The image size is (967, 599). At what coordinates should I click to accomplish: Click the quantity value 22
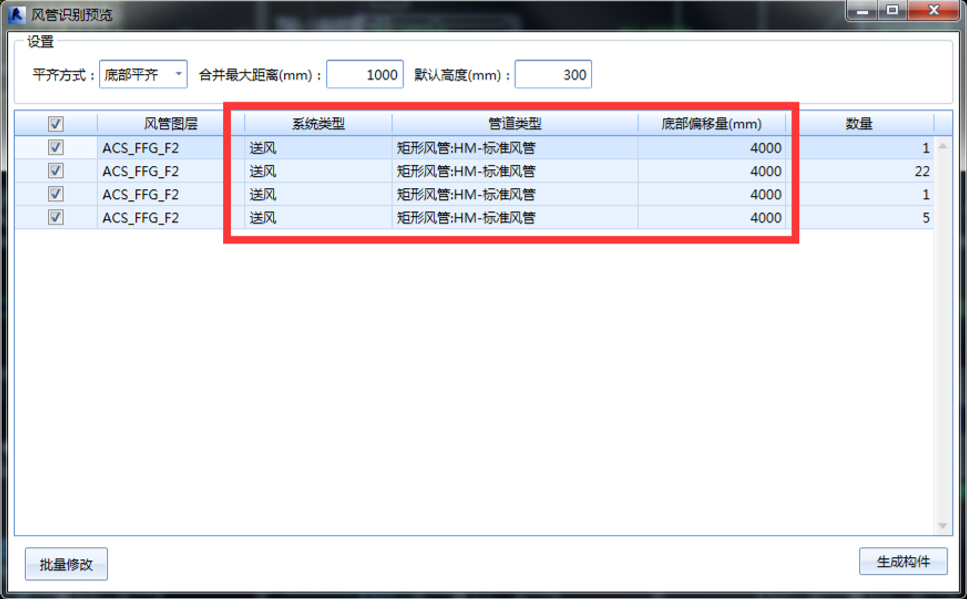click(x=922, y=171)
